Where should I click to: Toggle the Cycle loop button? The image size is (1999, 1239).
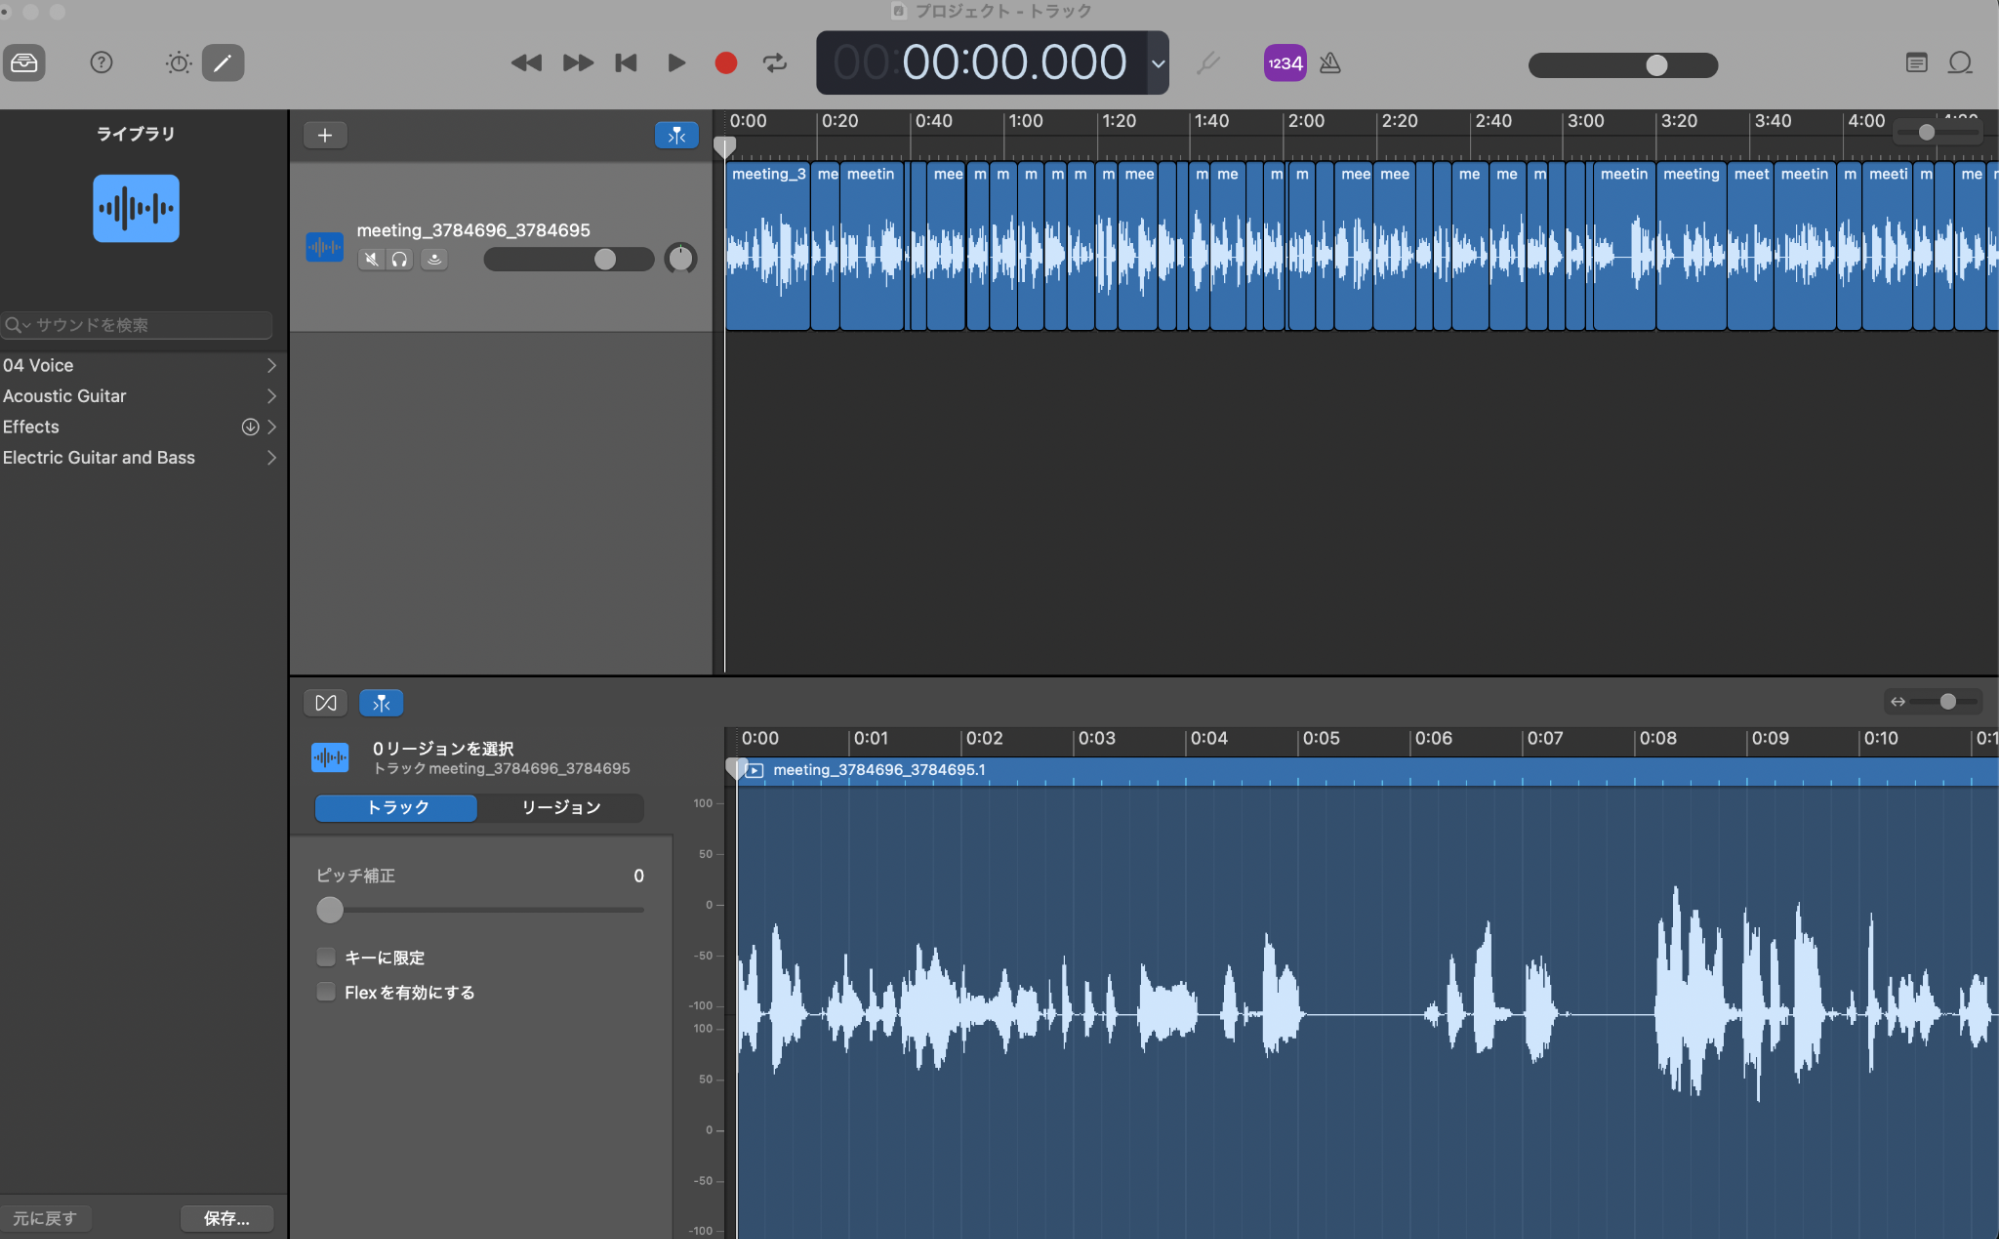[x=775, y=63]
